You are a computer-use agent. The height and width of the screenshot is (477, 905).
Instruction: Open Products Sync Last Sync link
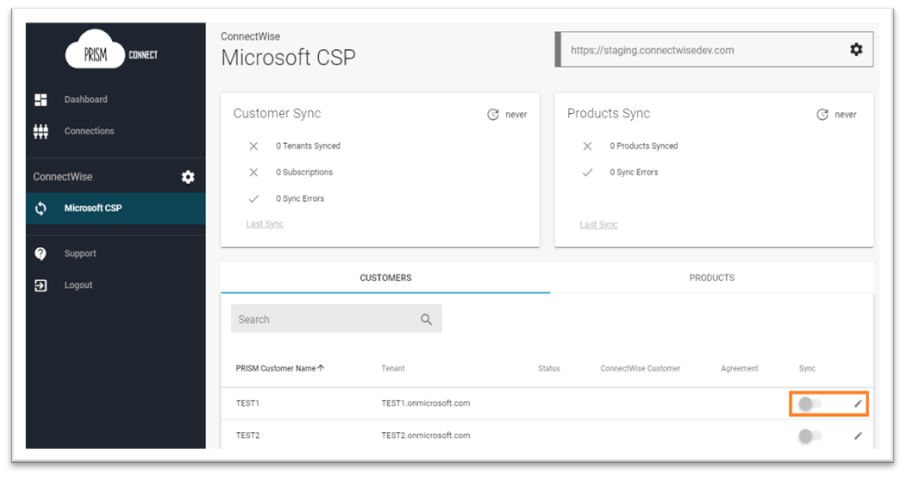(599, 225)
